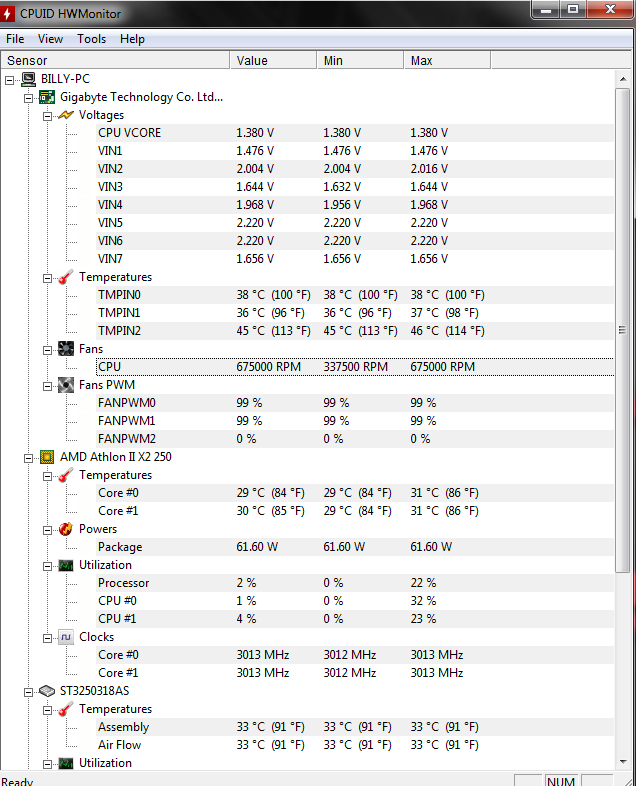Select the BILLY-PC computer icon
The height and width of the screenshot is (786, 636).
(29, 79)
